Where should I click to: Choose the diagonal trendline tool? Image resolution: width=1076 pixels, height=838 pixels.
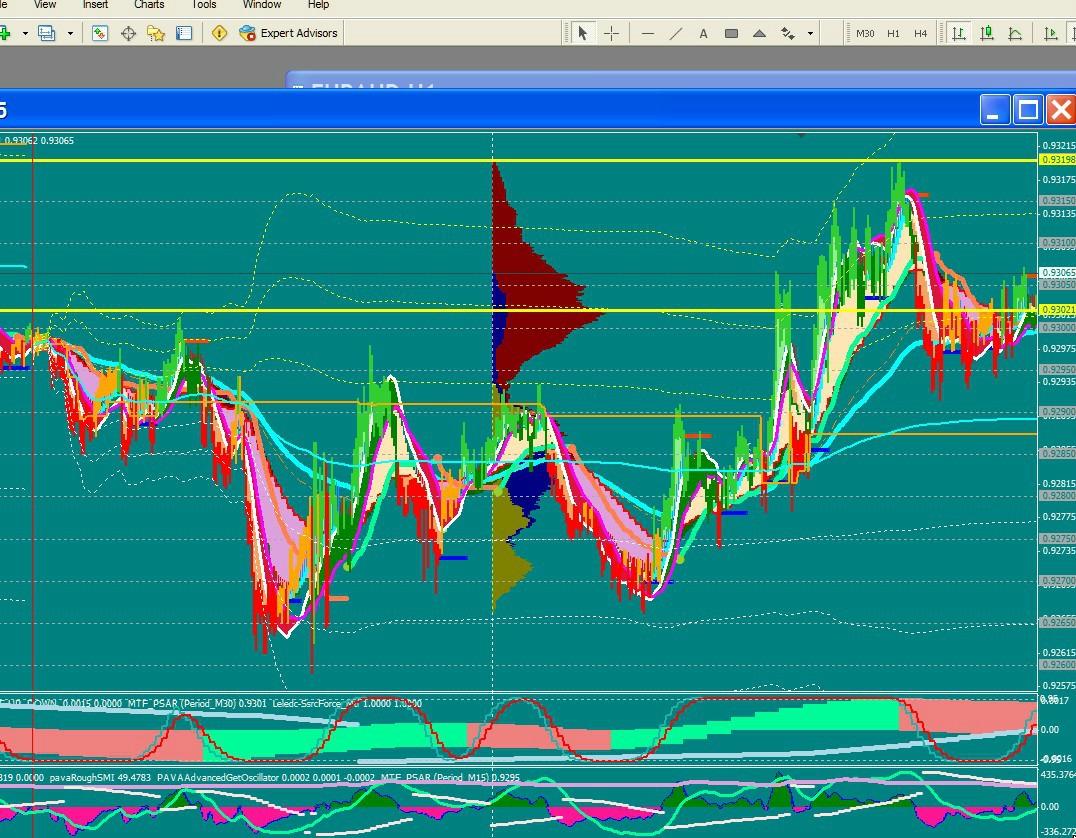click(676, 33)
